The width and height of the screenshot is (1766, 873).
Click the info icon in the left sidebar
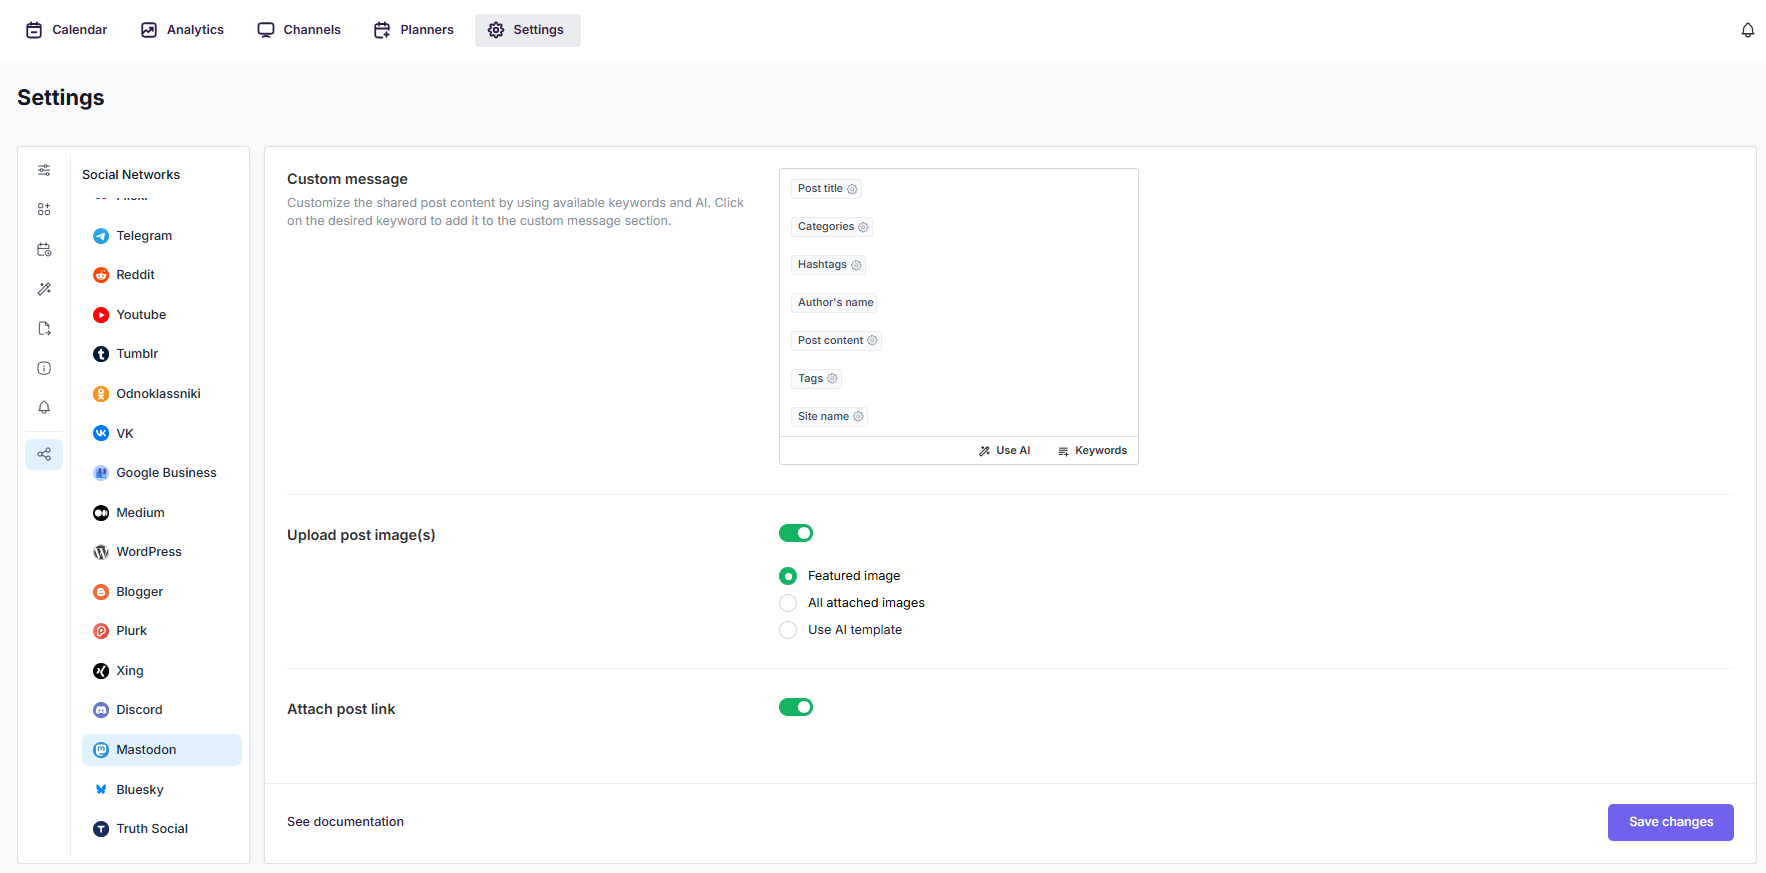coord(44,368)
